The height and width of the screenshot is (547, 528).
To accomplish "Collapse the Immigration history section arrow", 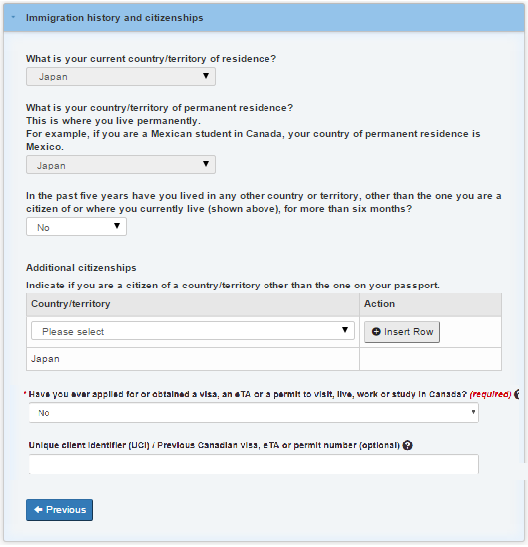I will coord(13,17).
